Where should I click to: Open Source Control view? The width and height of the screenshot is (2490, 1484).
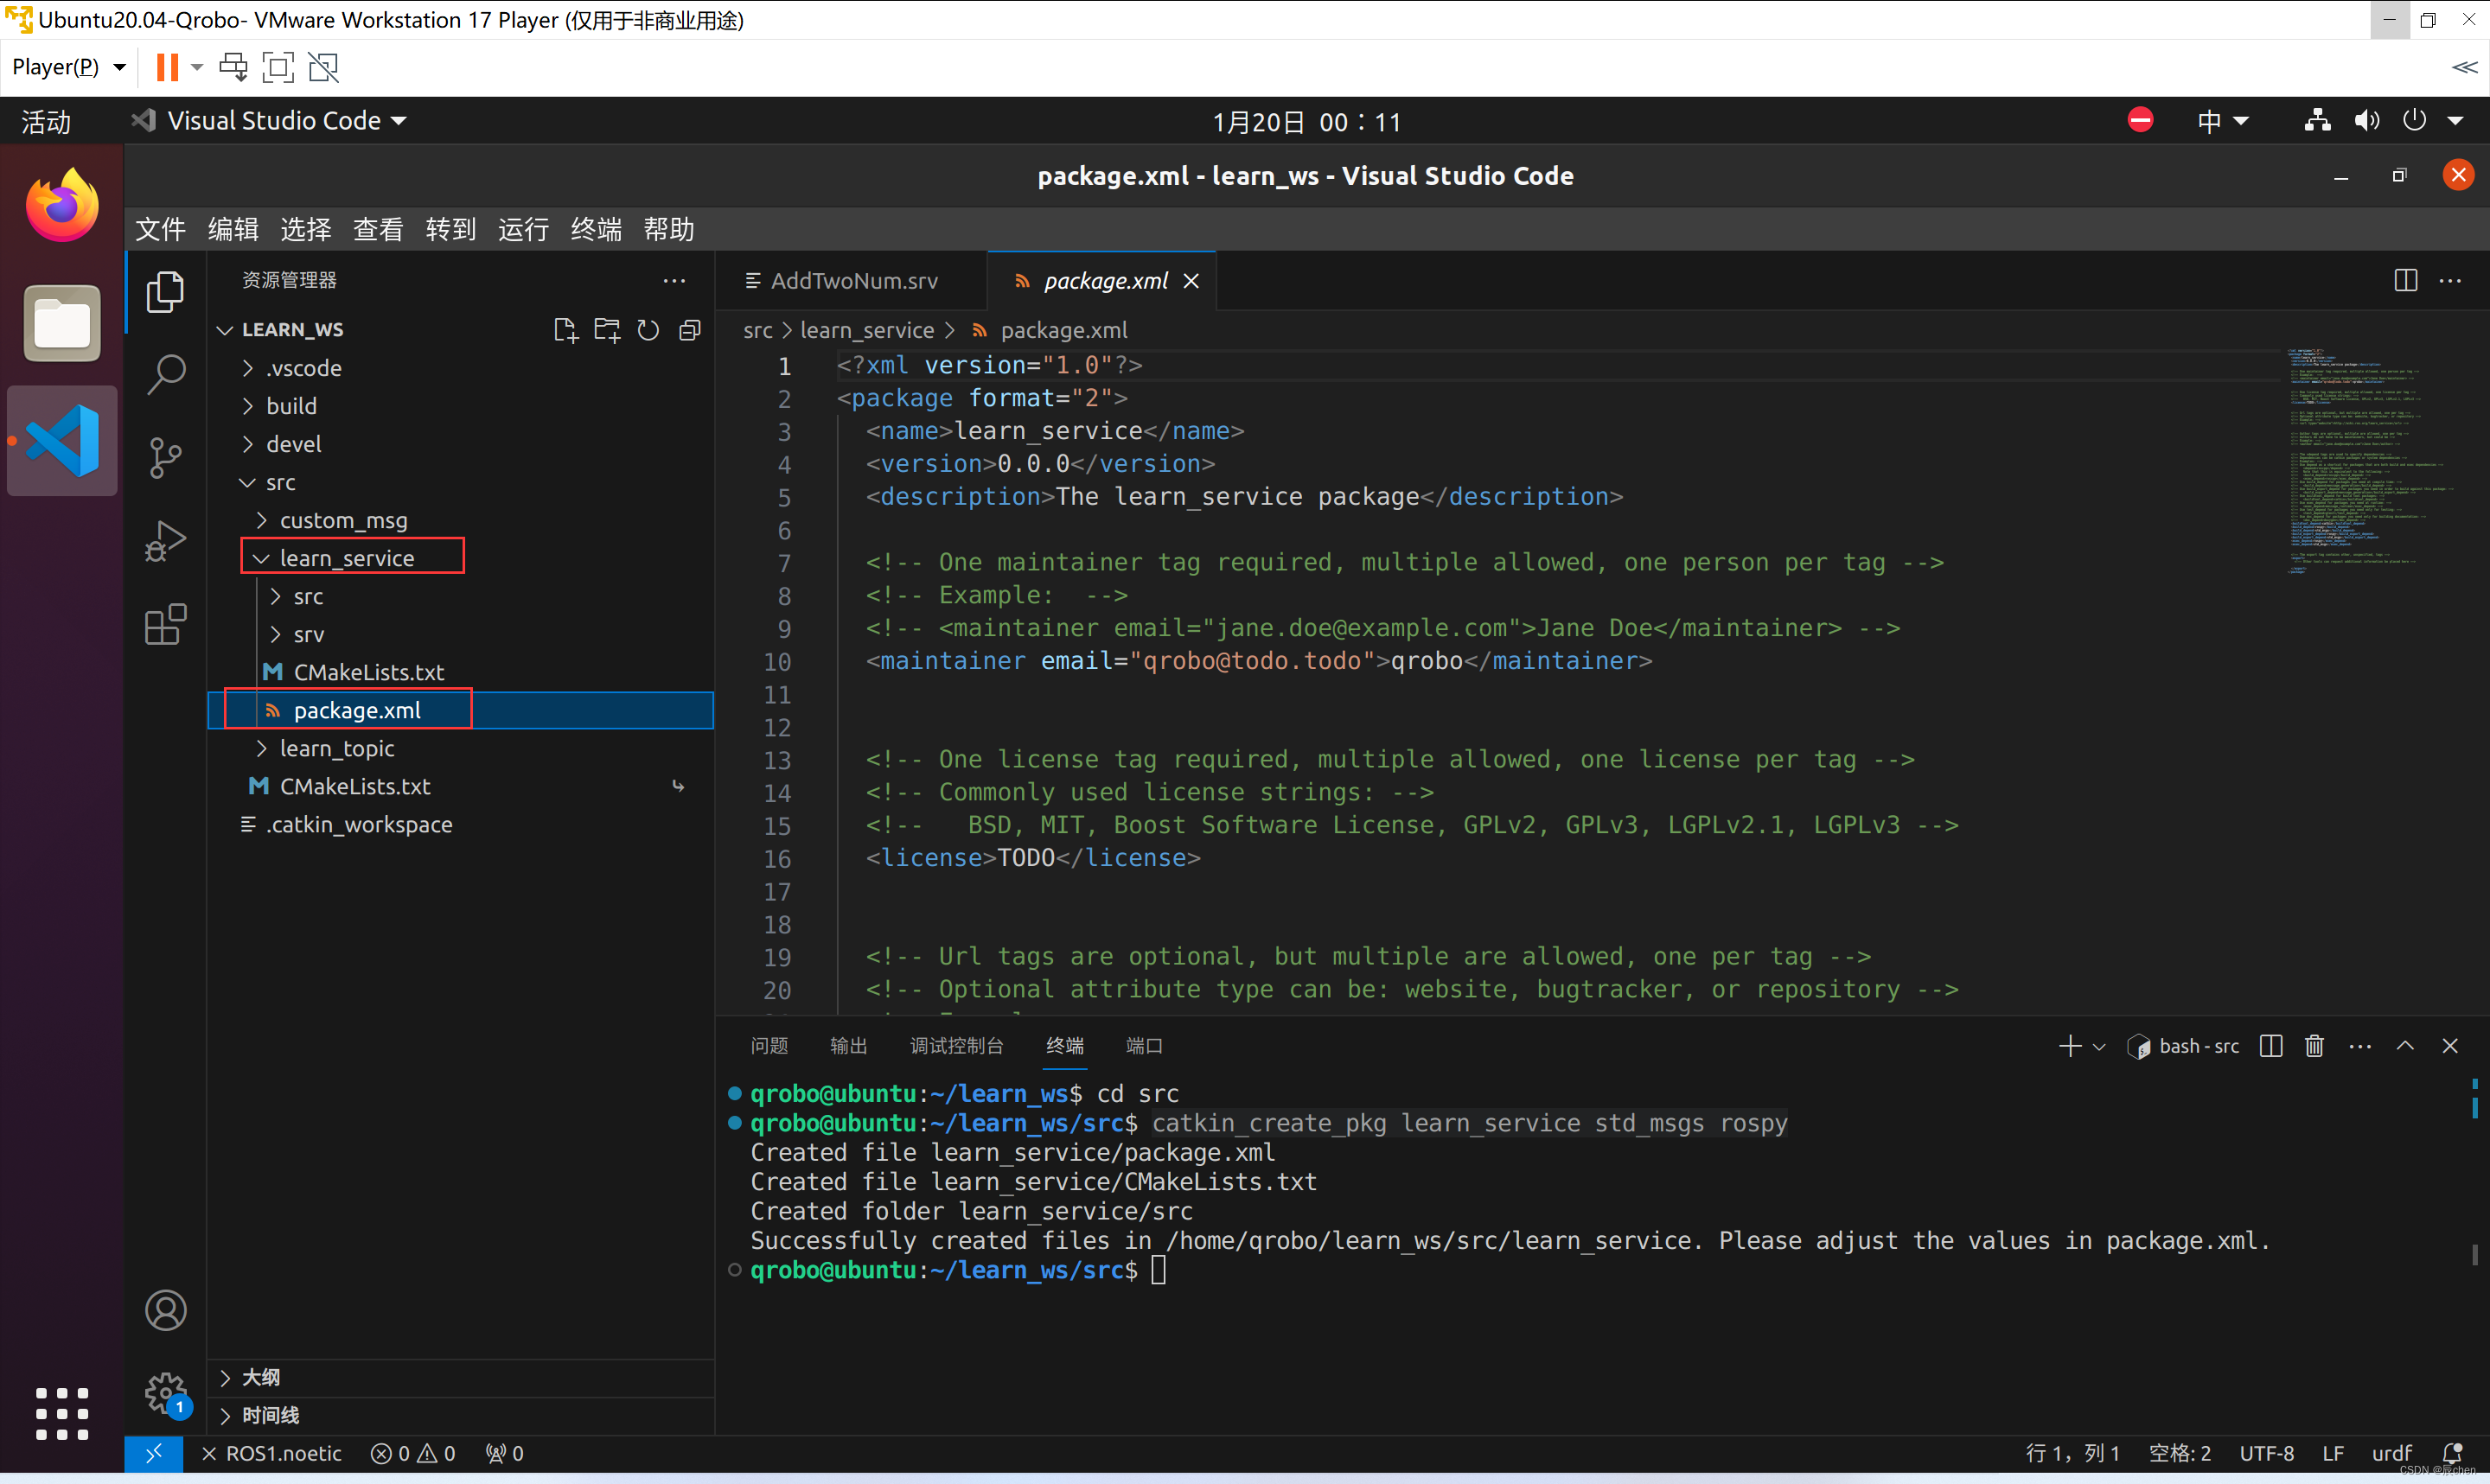click(x=165, y=458)
